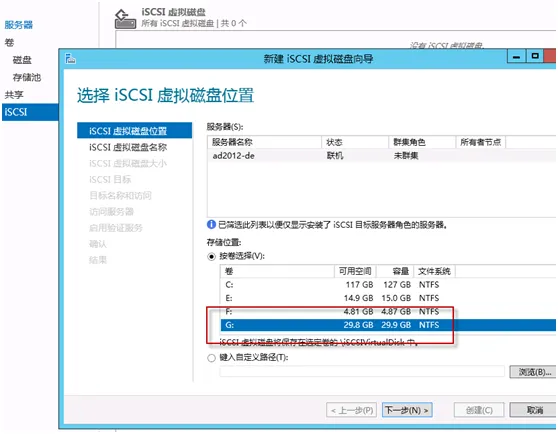
Task: Select volume C: in the volume list
Action: coord(388,285)
